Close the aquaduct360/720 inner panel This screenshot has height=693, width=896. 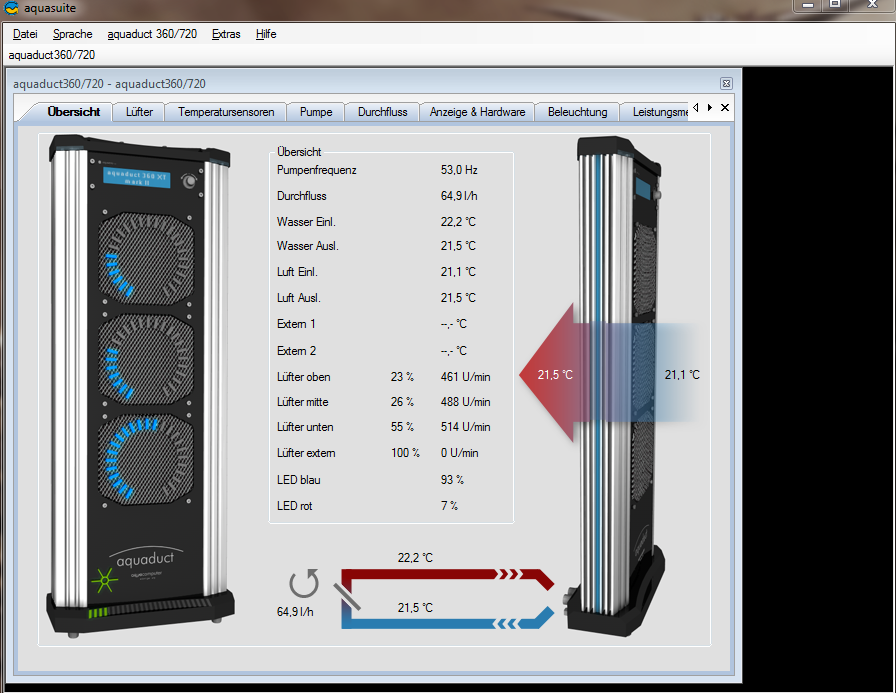pos(726,83)
